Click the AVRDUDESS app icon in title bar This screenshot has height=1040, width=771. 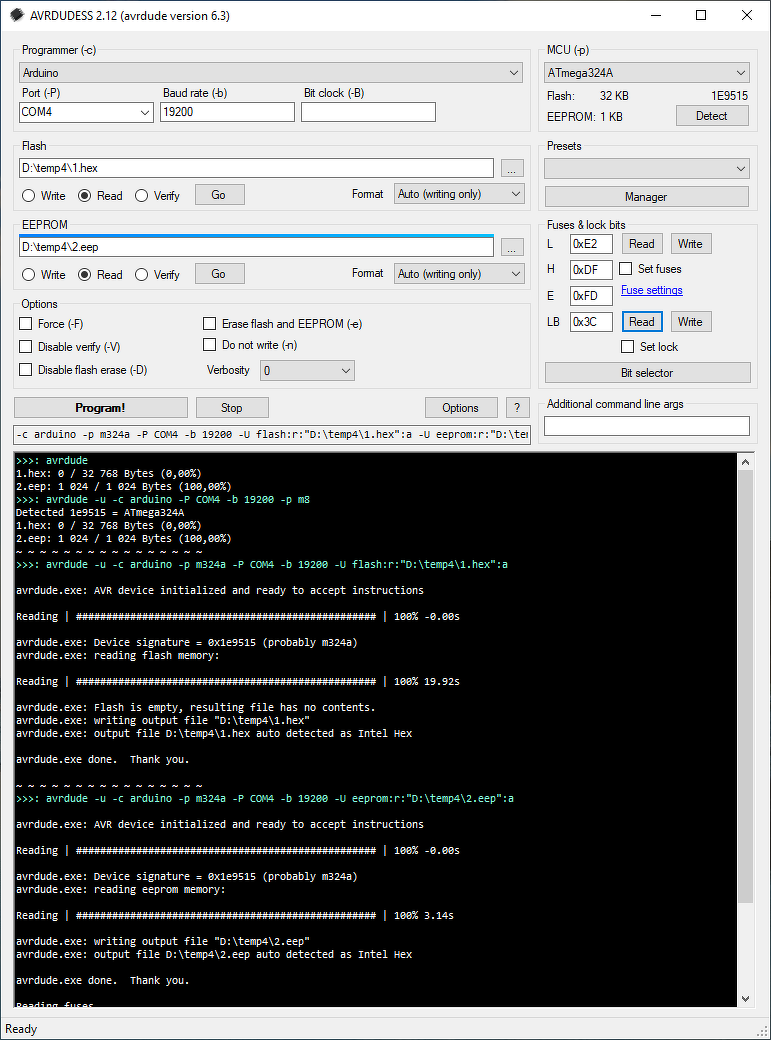[x=17, y=15]
